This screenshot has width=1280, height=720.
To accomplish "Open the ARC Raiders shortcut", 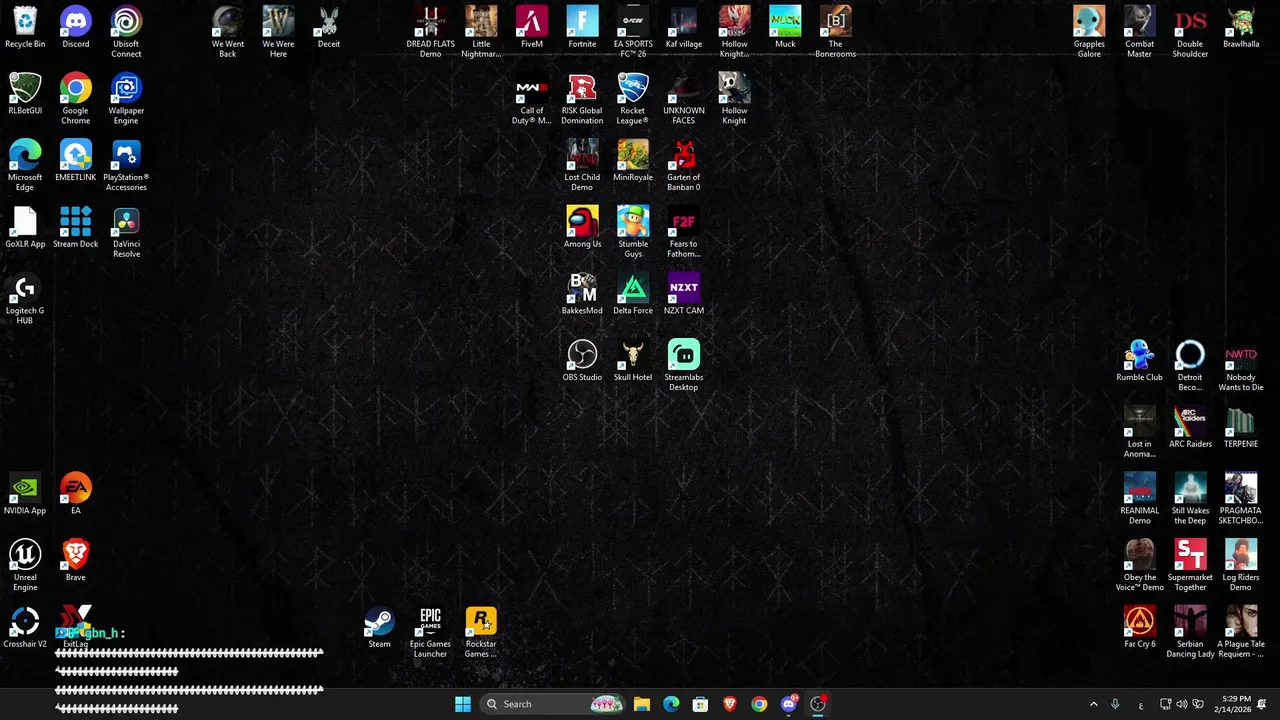I will point(1190,428).
